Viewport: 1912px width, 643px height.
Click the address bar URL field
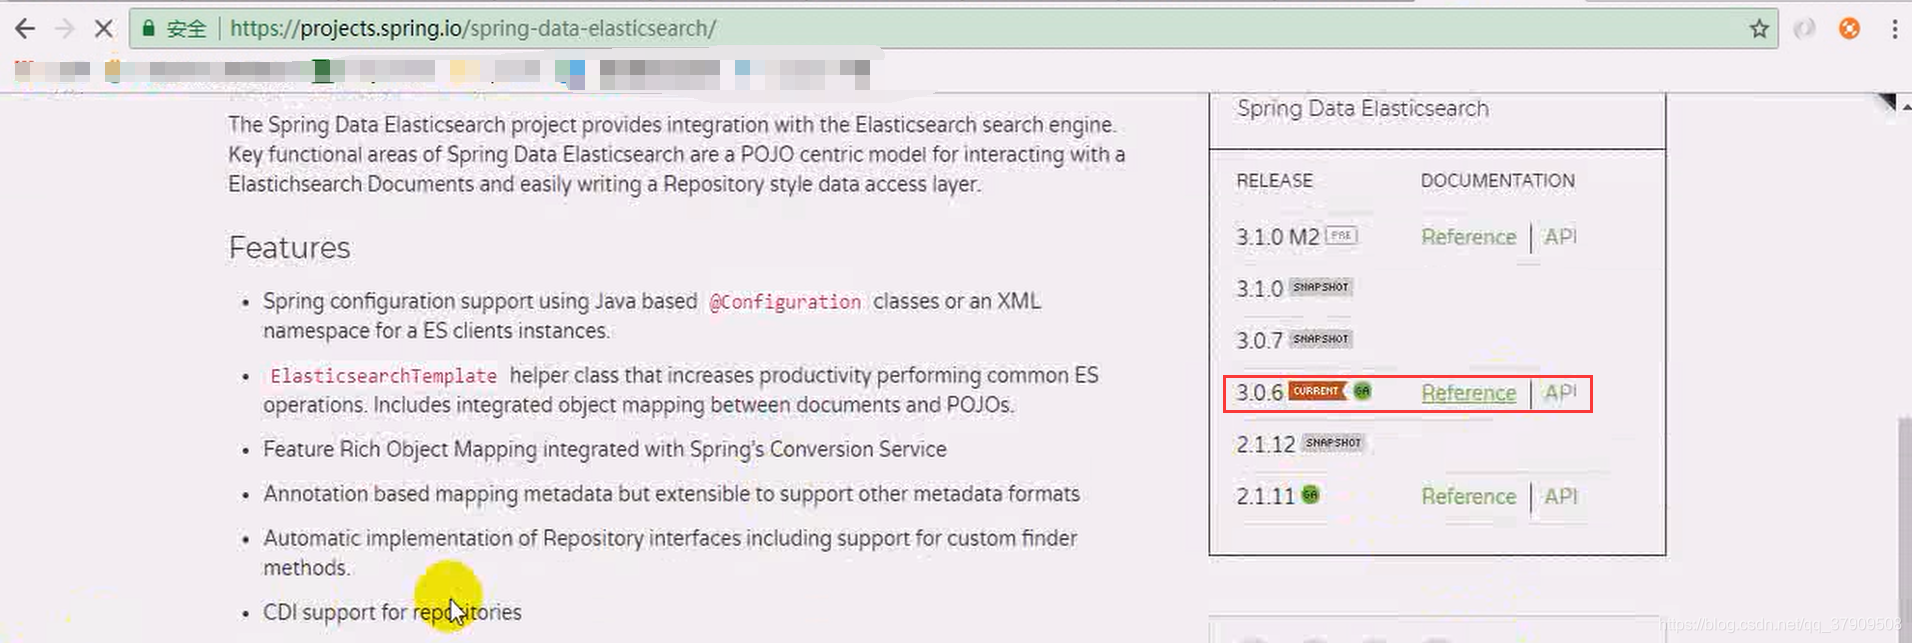(953, 29)
